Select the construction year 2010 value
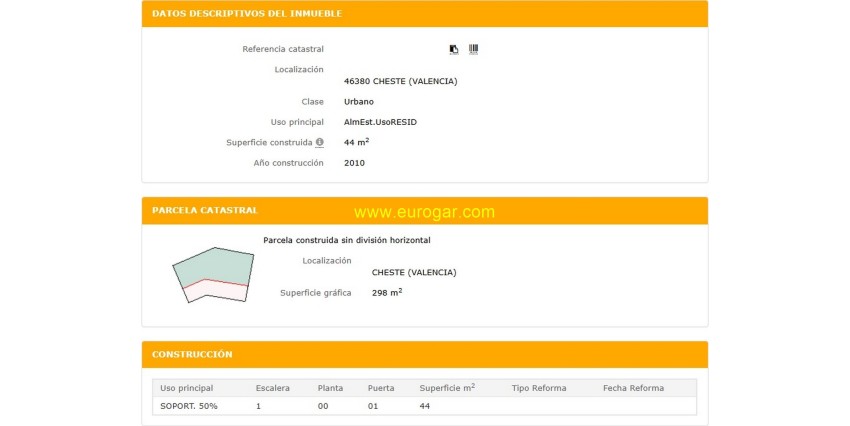This screenshot has width=850, height=426. tap(354, 163)
